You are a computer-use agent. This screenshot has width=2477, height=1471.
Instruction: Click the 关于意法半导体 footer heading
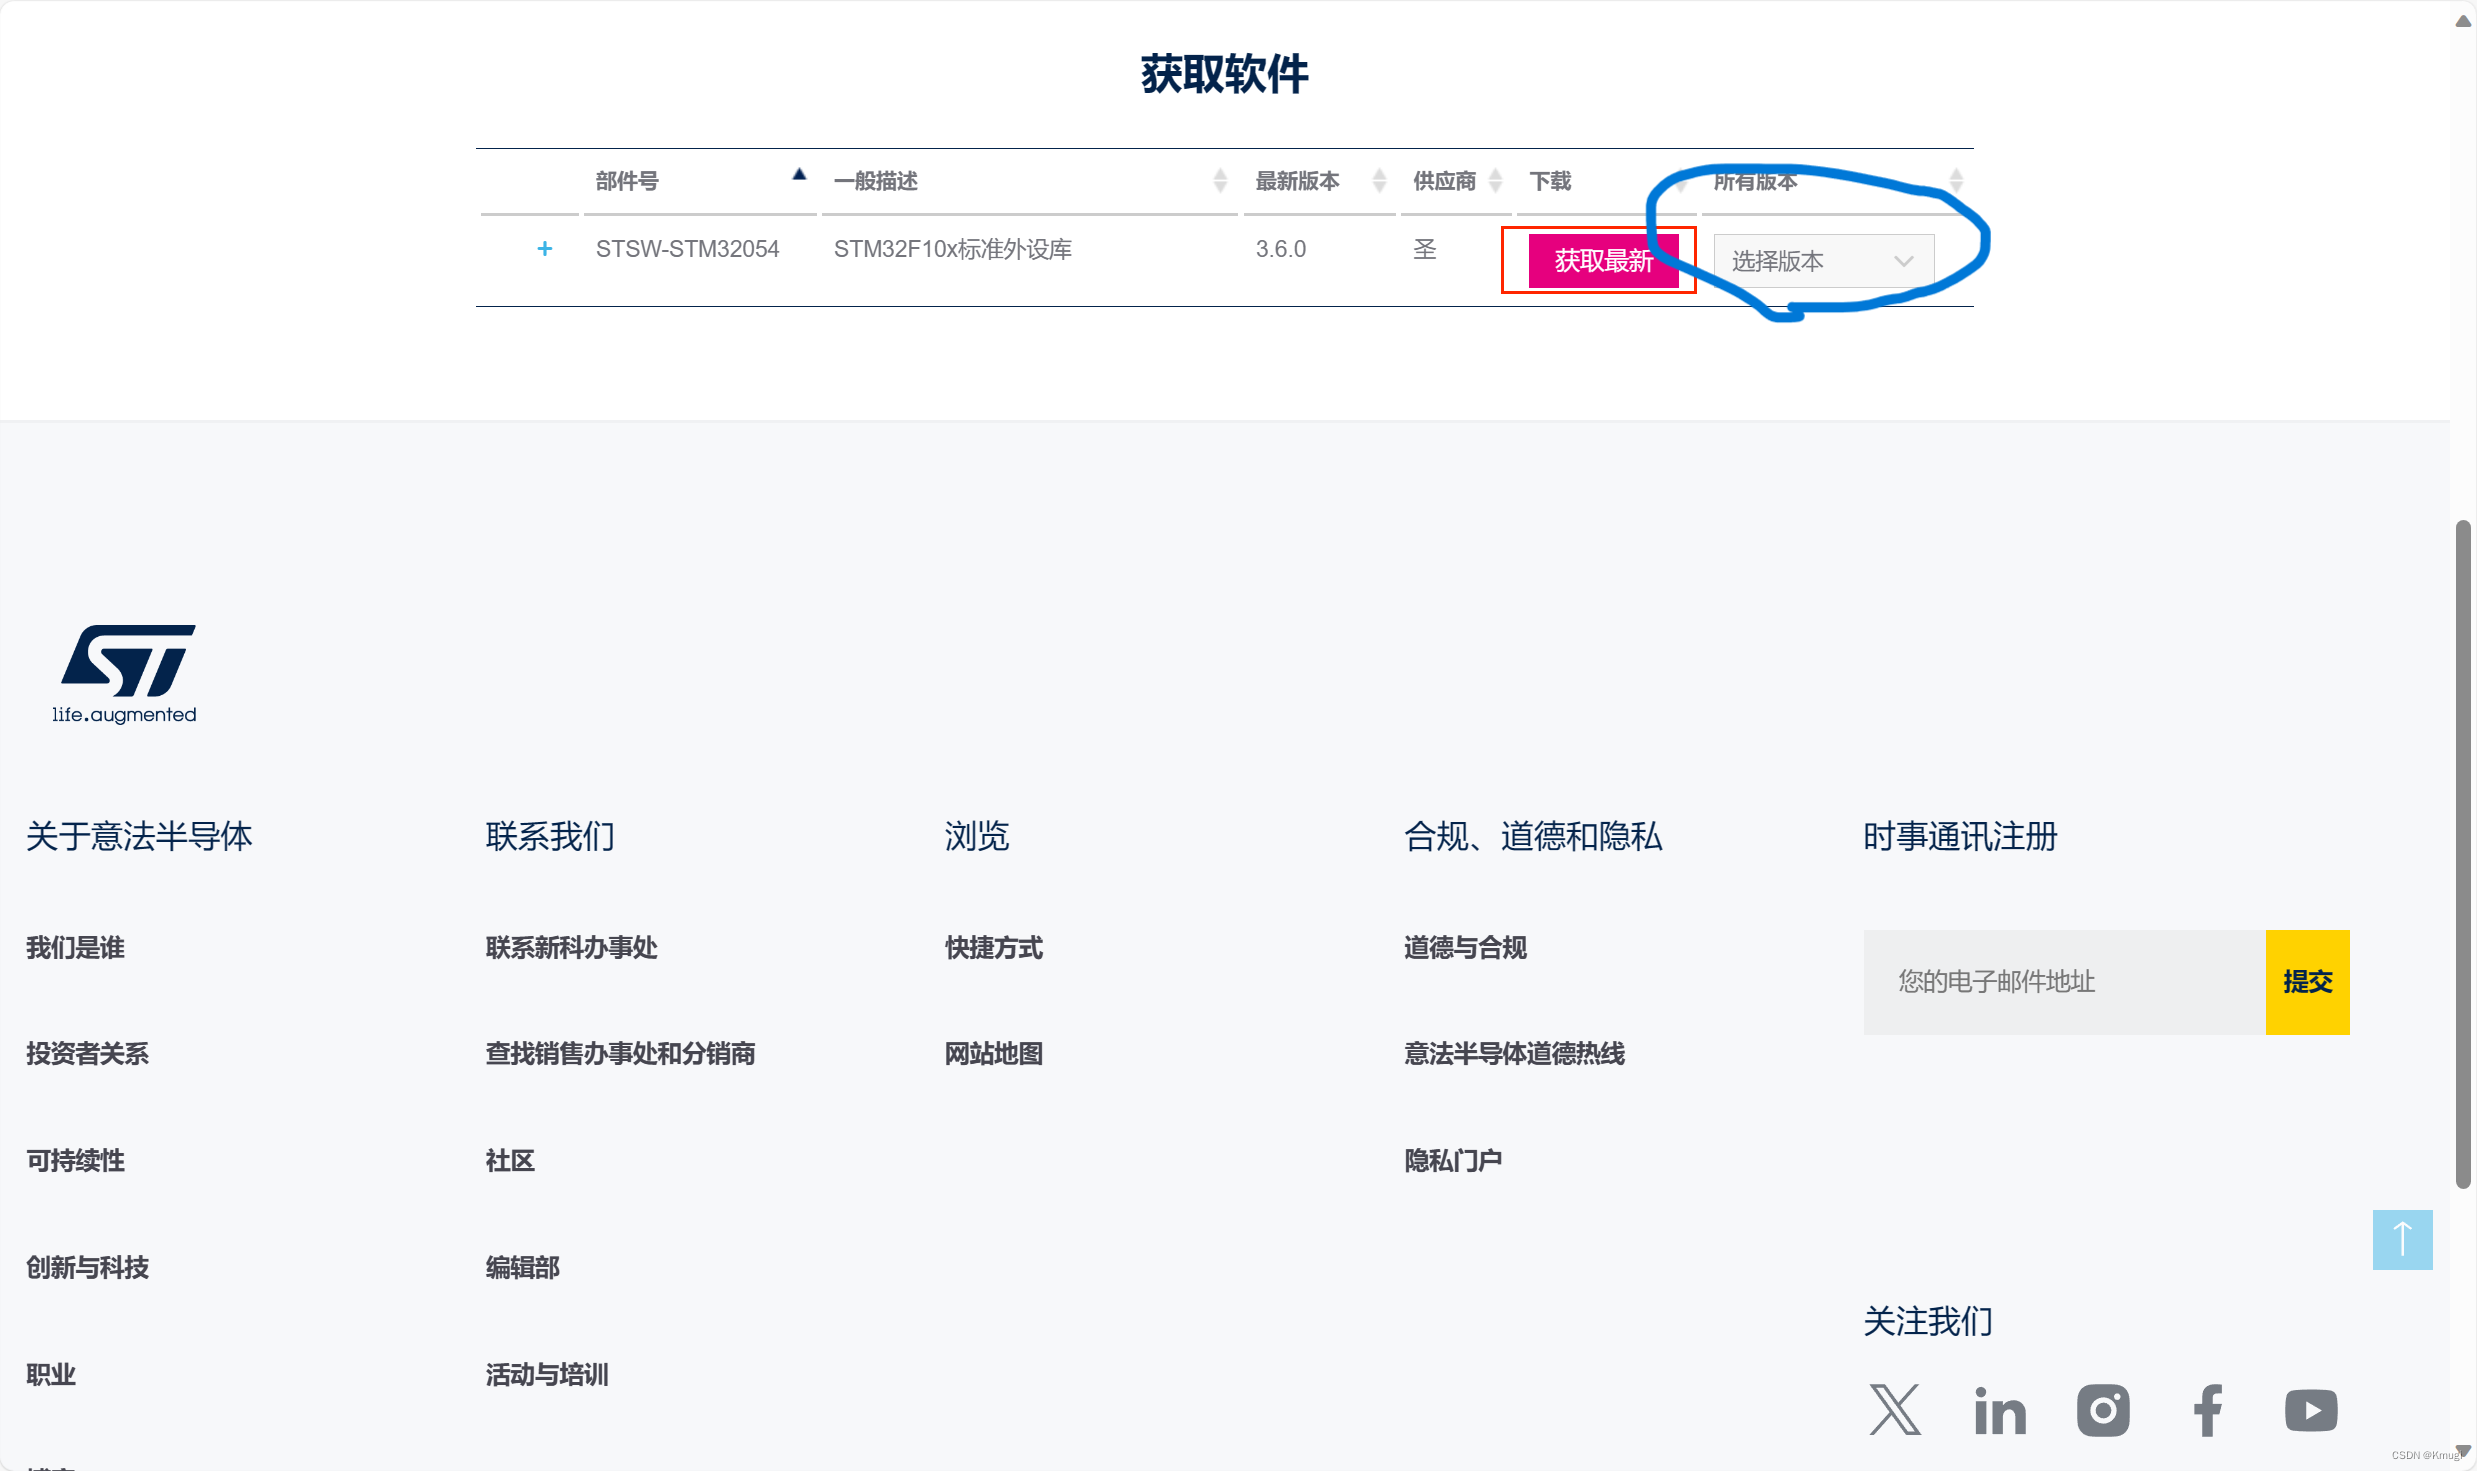(139, 836)
